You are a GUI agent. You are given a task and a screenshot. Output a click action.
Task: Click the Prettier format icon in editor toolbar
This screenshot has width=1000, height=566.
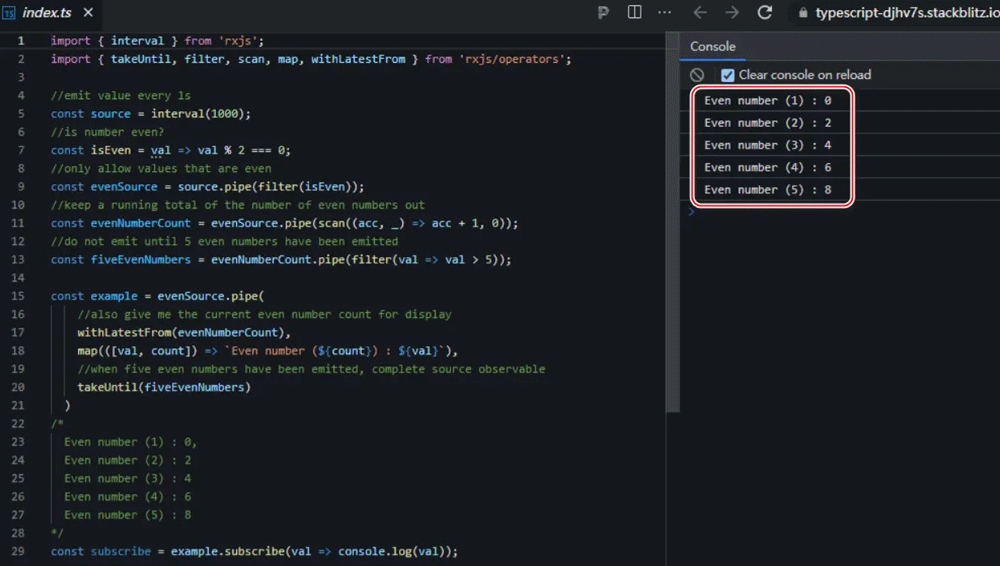click(603, 12)
